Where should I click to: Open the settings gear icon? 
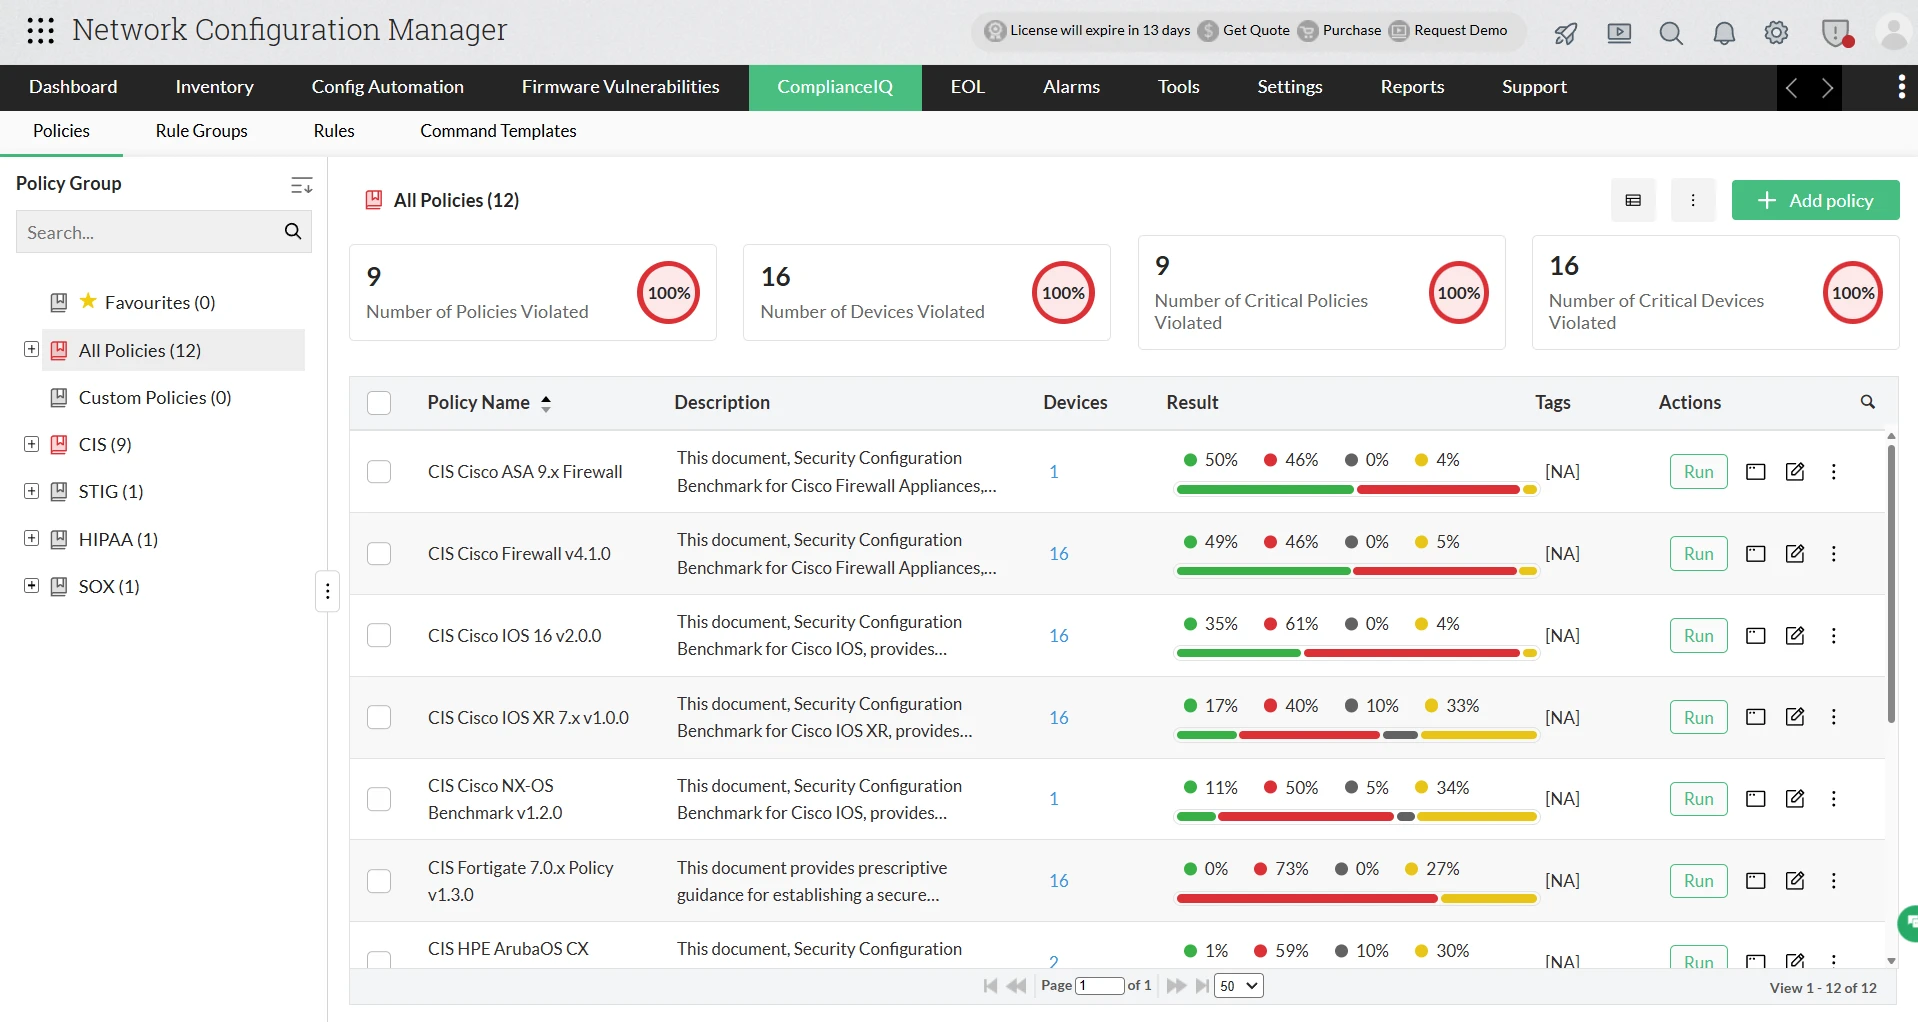1777,33
